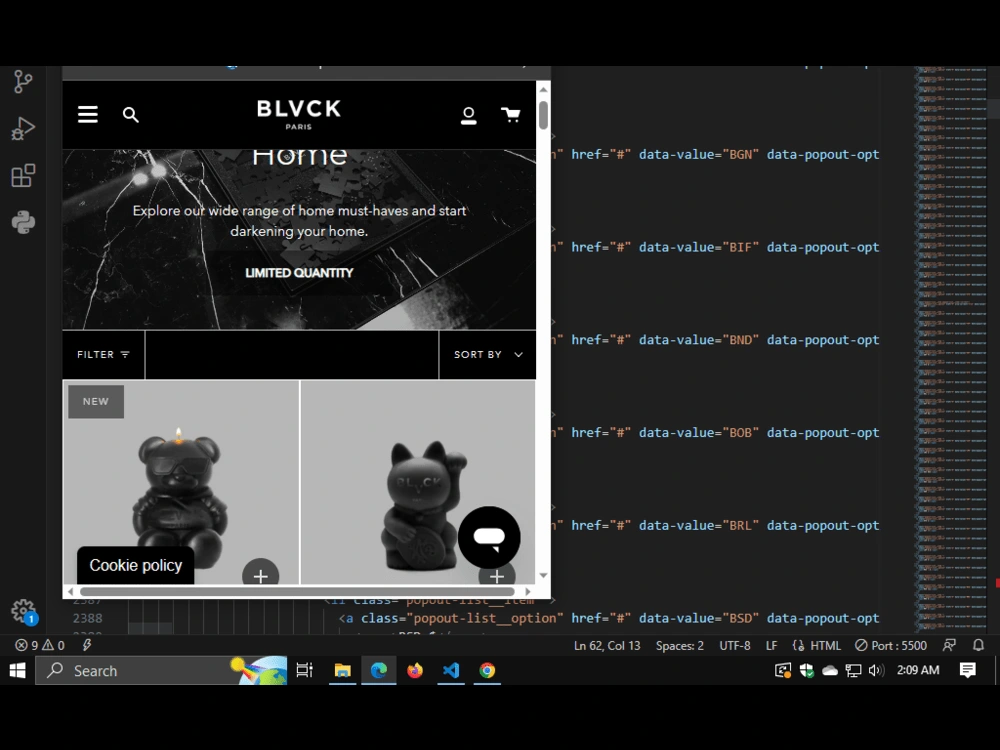Image resolution: width=1000 pixels, height=750 pixels.
Task: Open OneDrive cloud tray icon
Action: click(x=830, y=670)
